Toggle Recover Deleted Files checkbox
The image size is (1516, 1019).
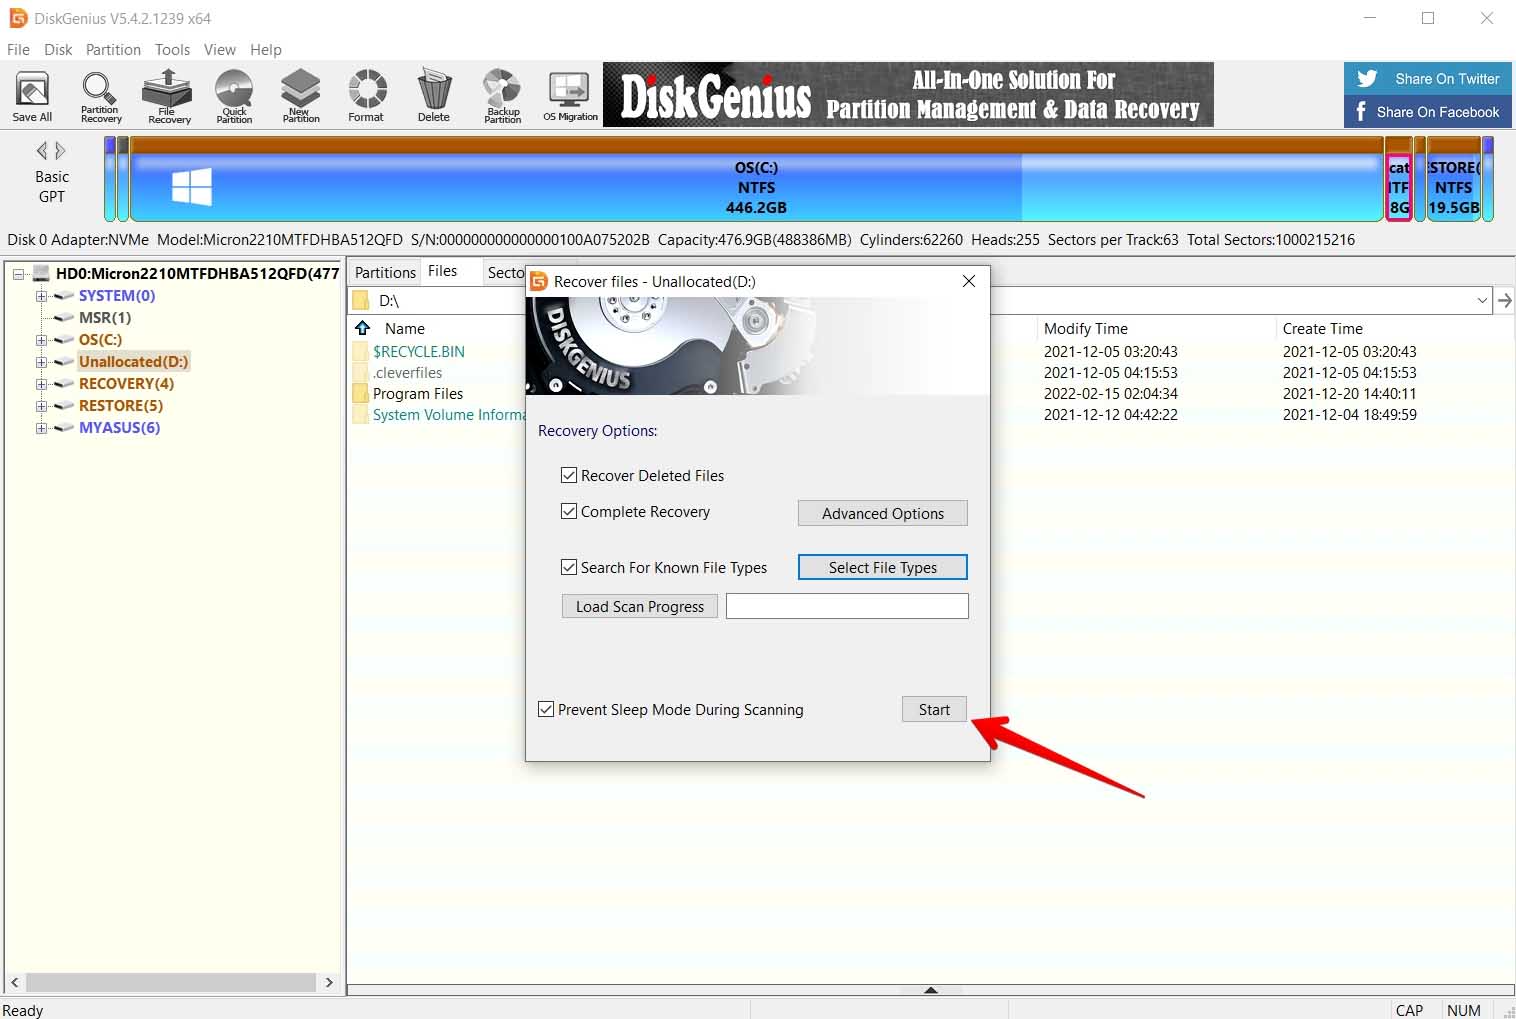point(569,475)
